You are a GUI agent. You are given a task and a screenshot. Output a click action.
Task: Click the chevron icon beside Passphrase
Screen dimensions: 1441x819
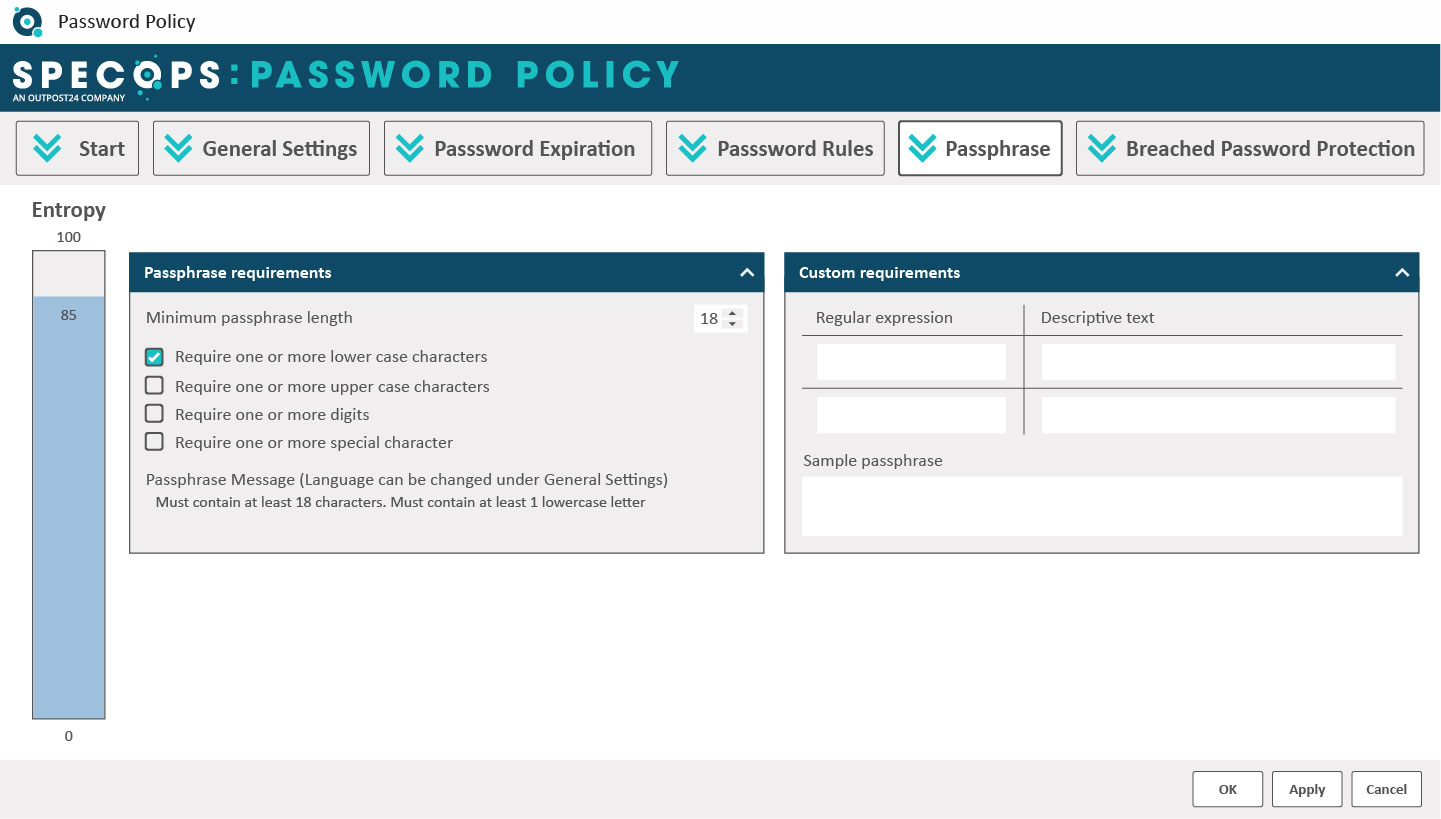[921, 149]
